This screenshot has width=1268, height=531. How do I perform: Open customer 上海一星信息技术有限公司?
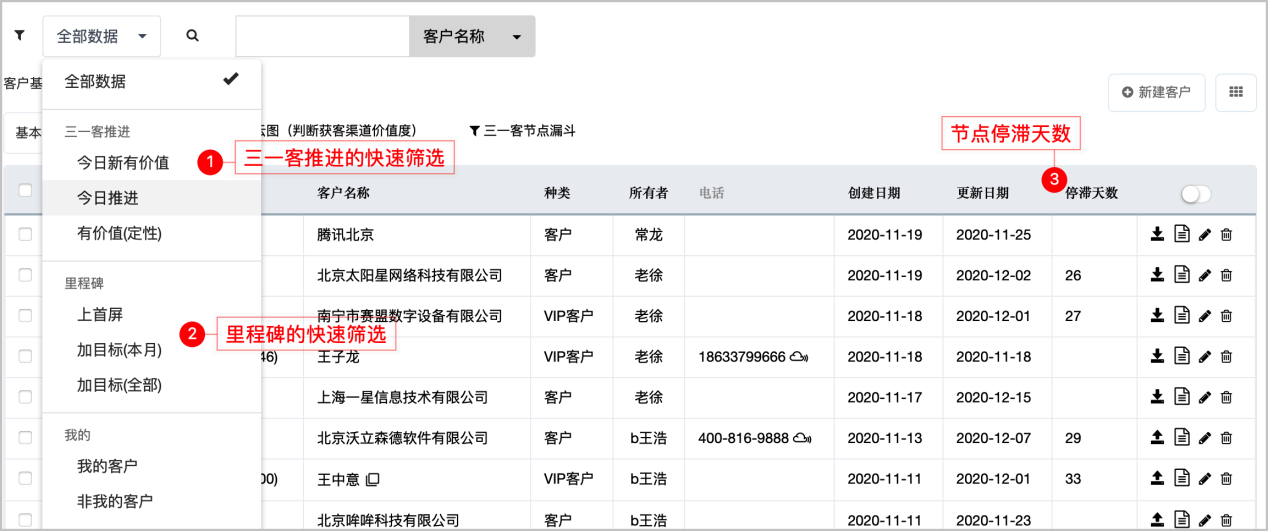click(x=402, y=397)
